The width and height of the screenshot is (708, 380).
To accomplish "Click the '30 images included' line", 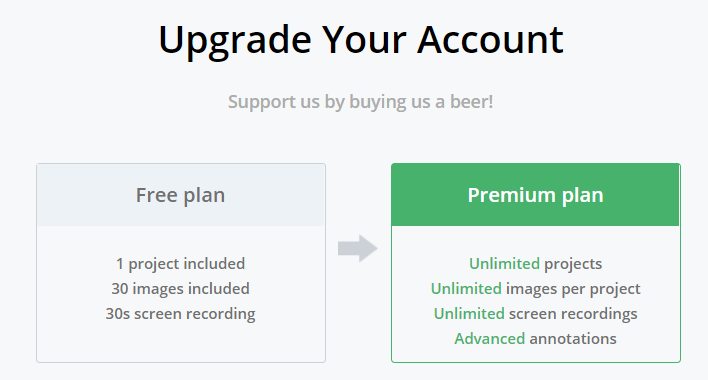I will click(181, 289).
